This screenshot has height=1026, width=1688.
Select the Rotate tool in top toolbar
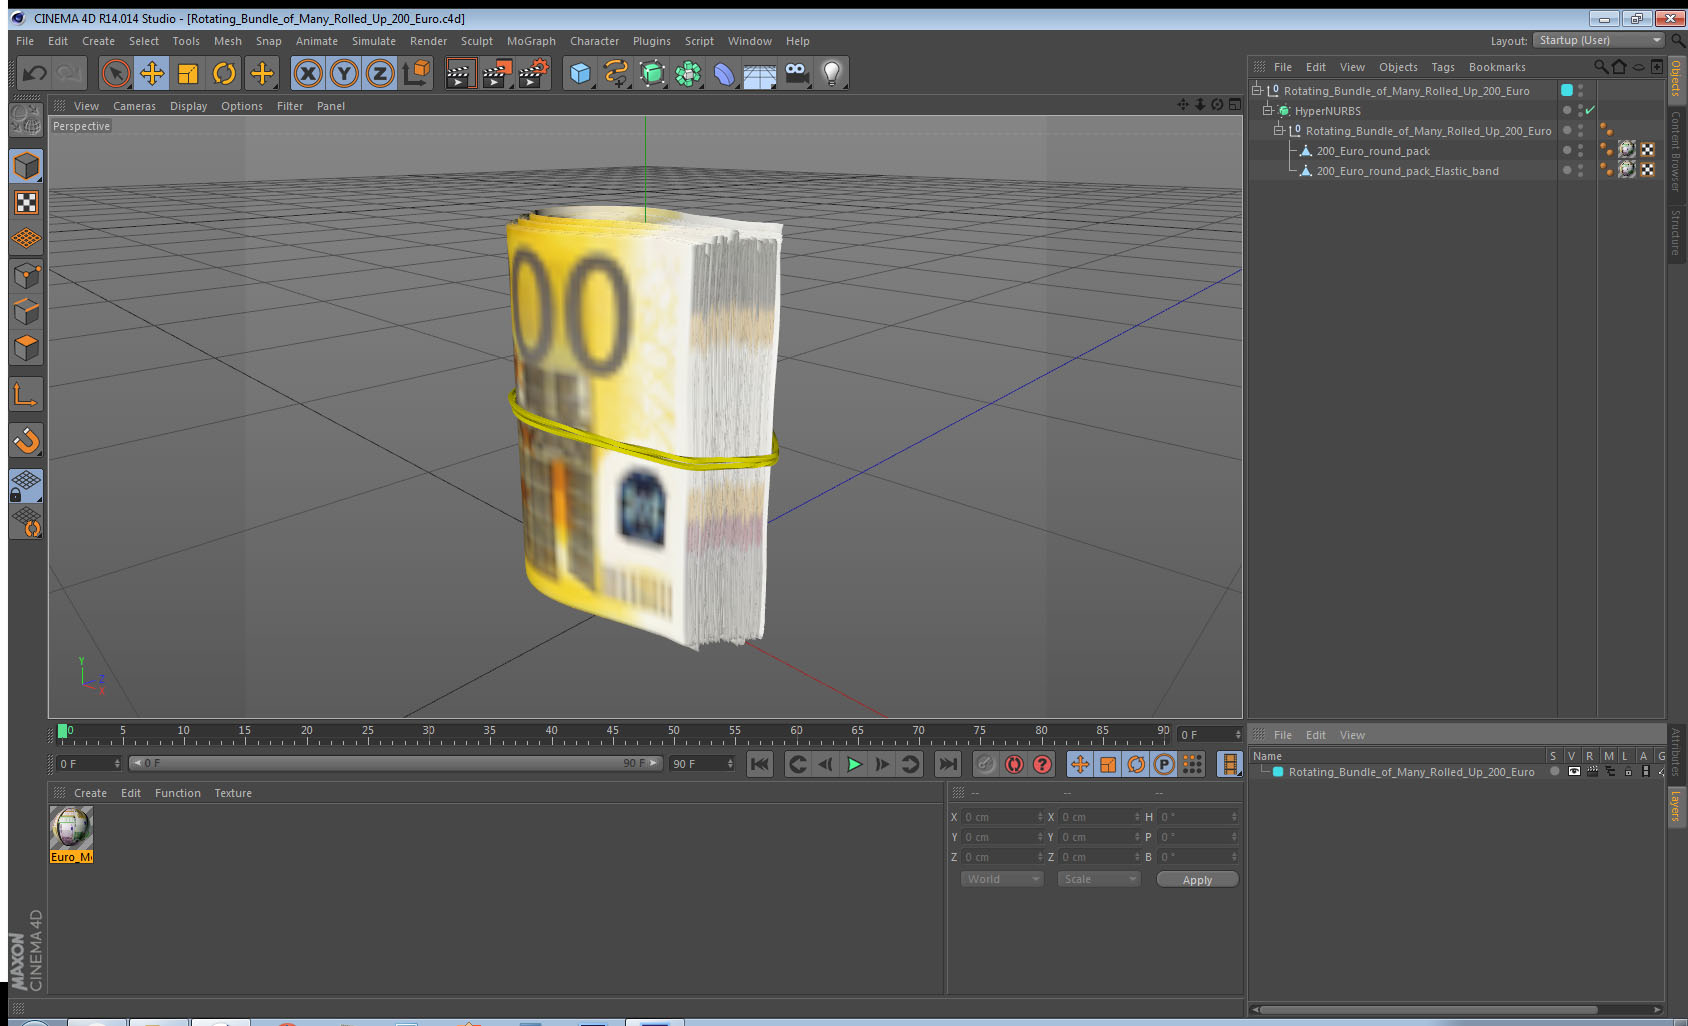[224, 73]
